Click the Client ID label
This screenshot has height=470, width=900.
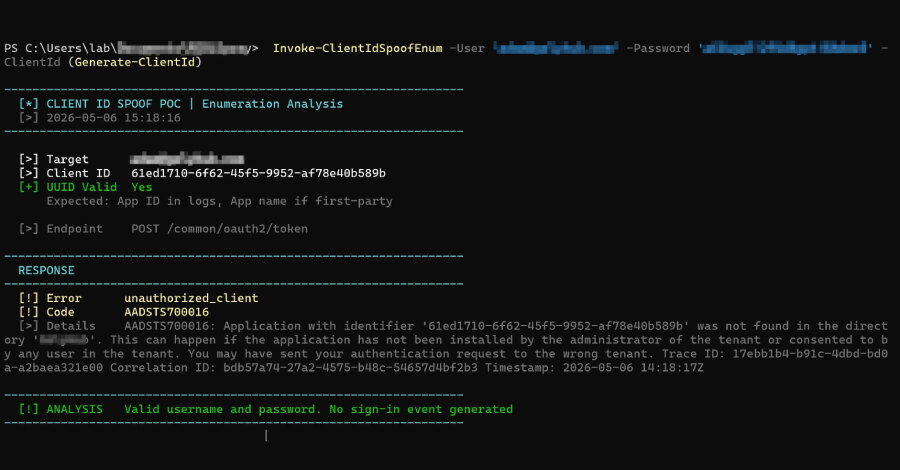(x=78, y=173)
